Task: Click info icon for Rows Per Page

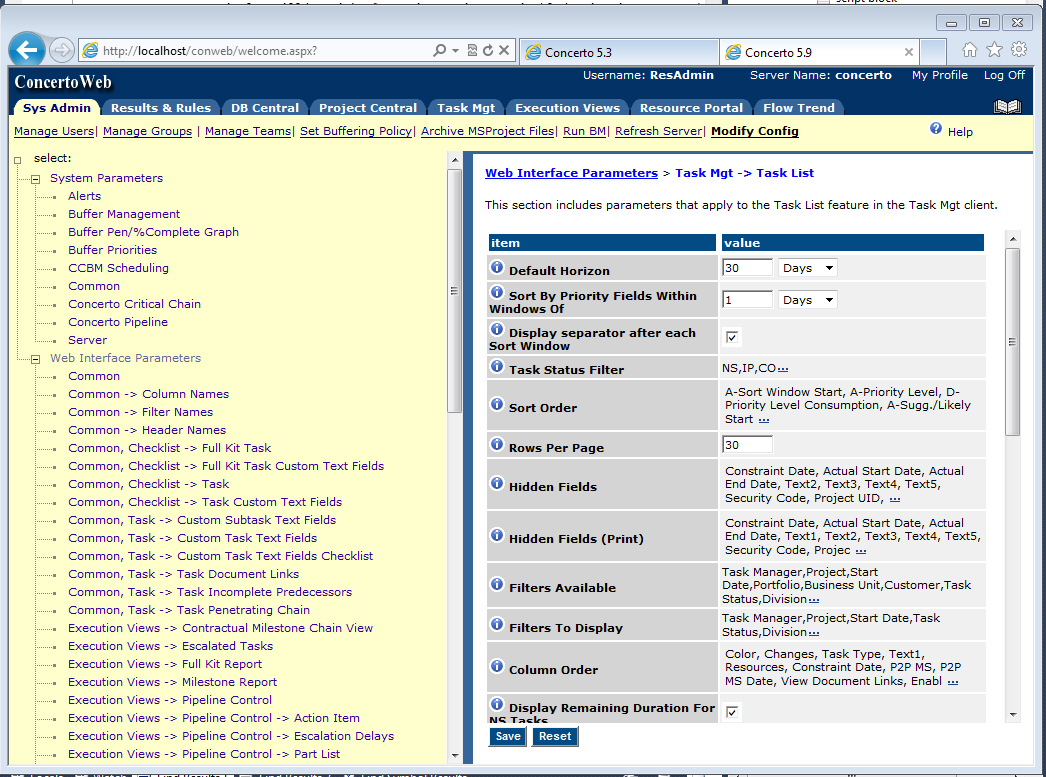Action: [497, 445]
